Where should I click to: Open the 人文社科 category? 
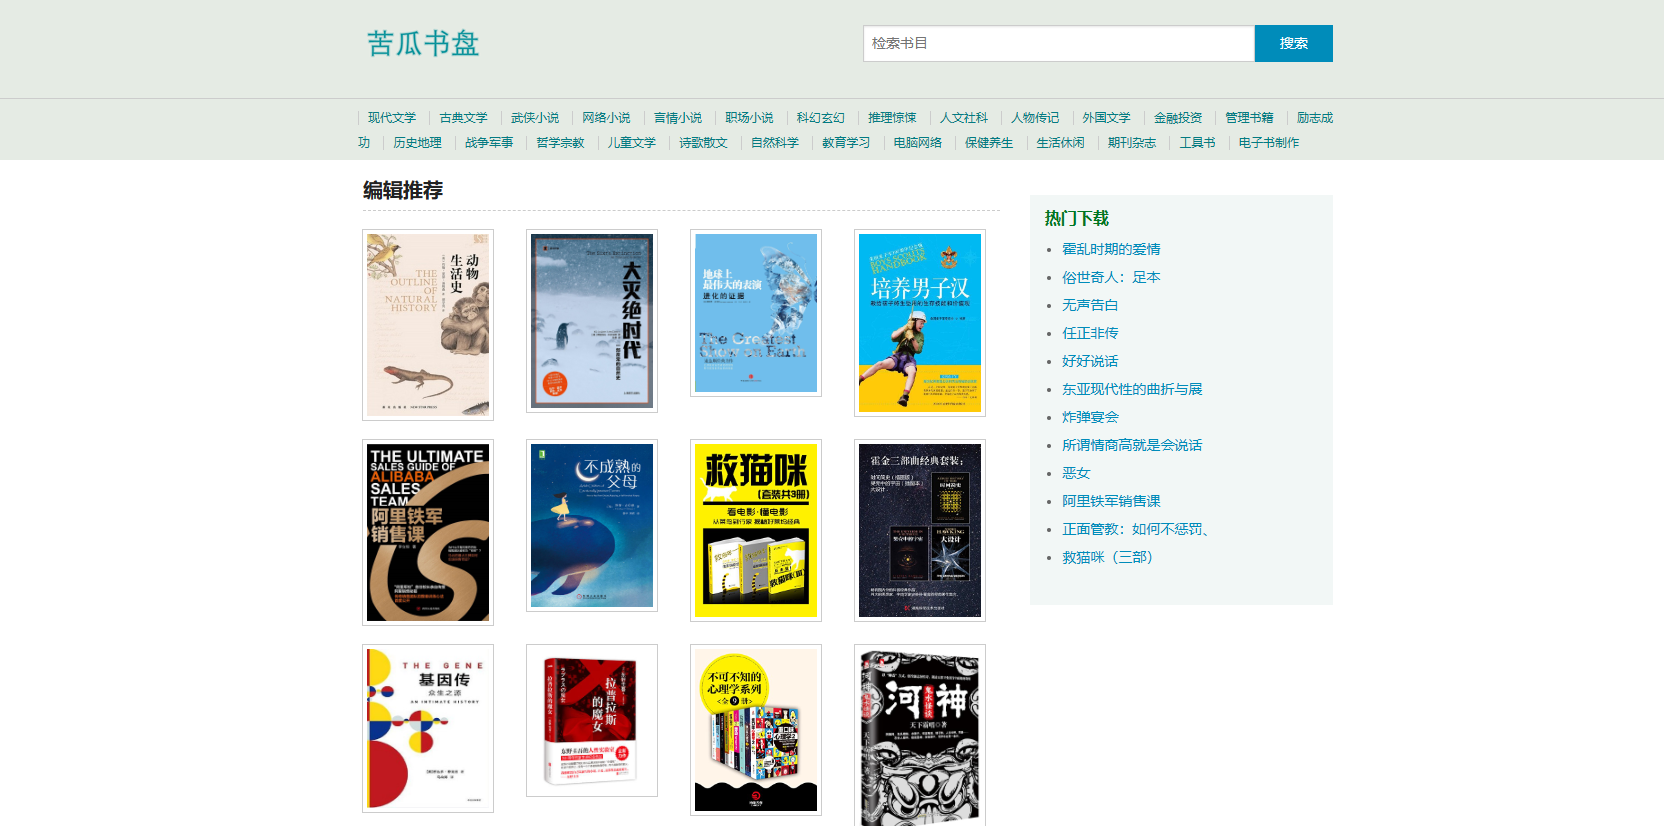(964, 118)
